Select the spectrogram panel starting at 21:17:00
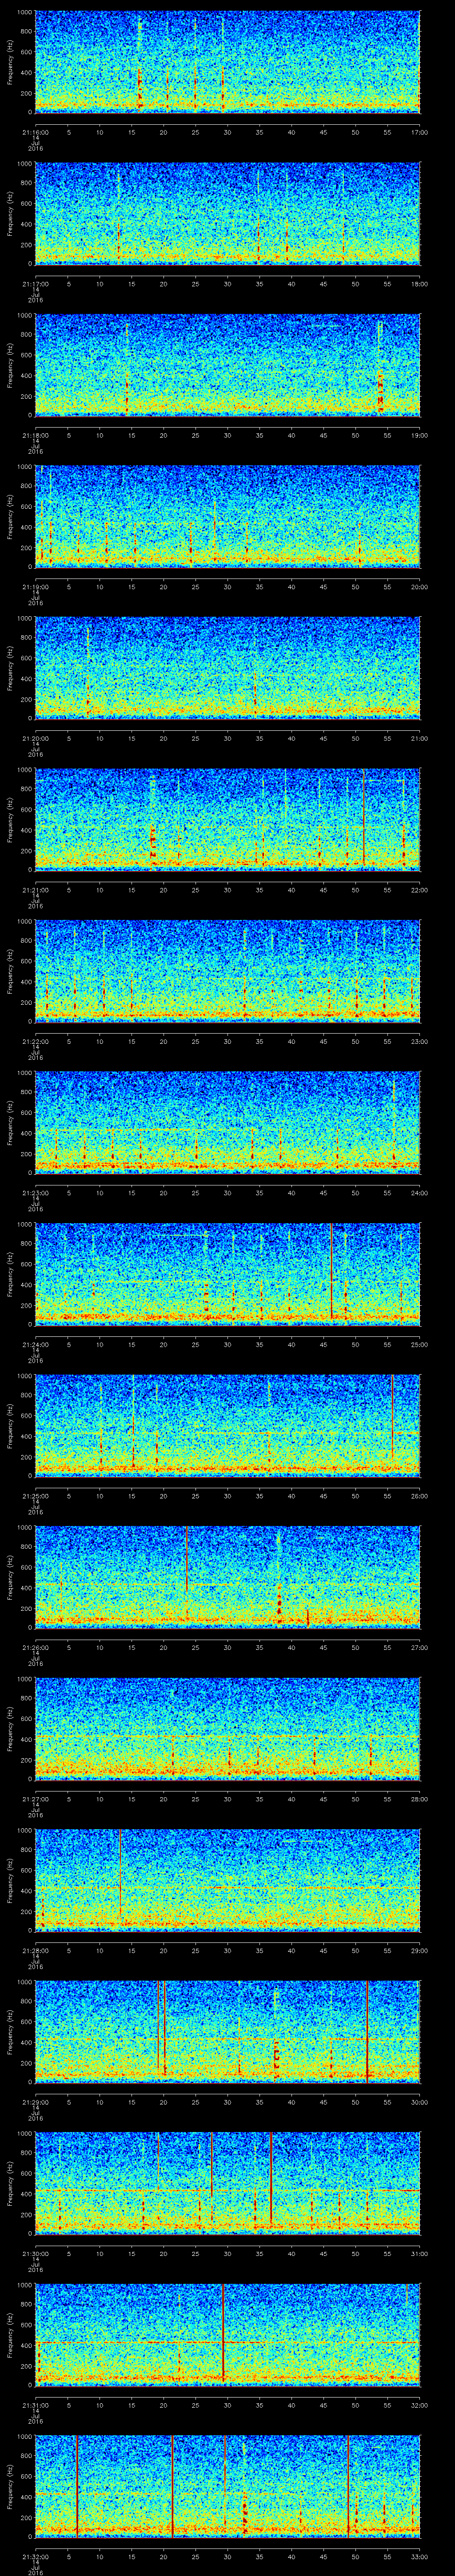This screenshot has width=455, height=2576. (227, 213)
